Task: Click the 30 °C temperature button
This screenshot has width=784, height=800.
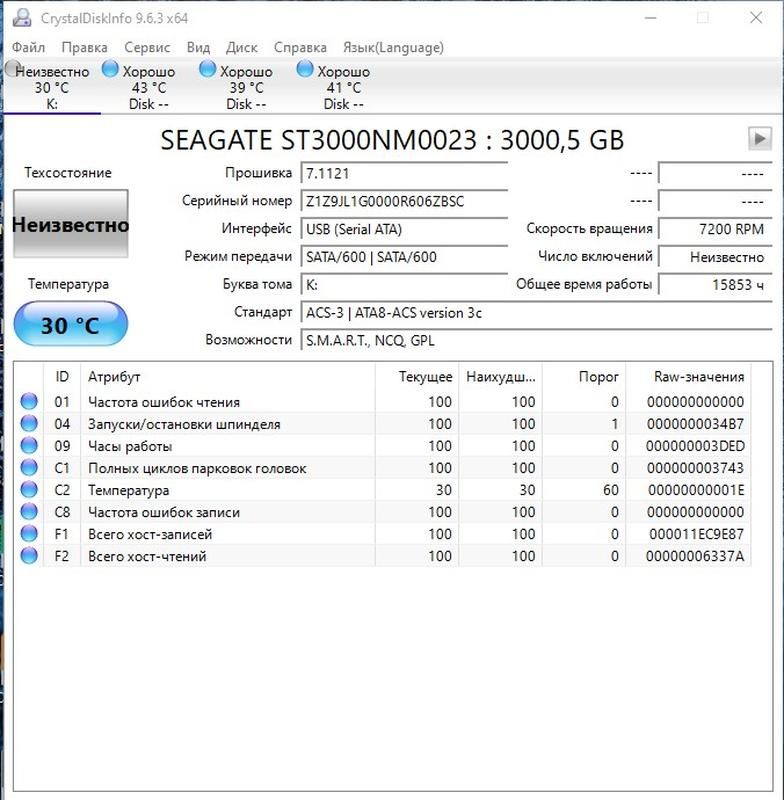Action: 70,324
